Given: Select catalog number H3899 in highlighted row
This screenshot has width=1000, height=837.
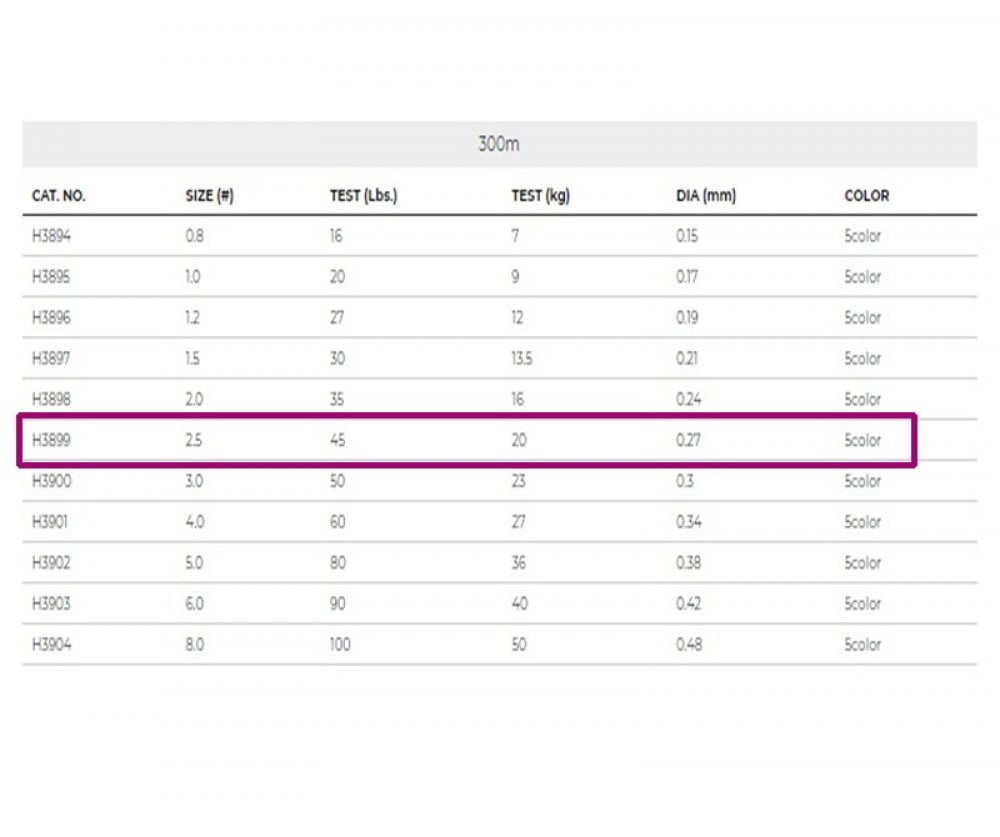Looking at the screenshot, I should [x=52, y=440].
